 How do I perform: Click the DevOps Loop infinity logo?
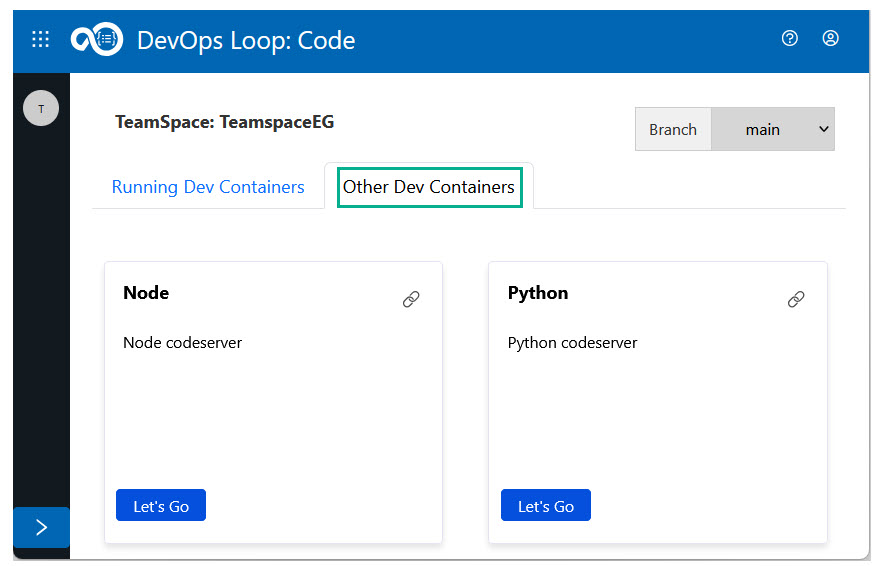tap(96, 40)
